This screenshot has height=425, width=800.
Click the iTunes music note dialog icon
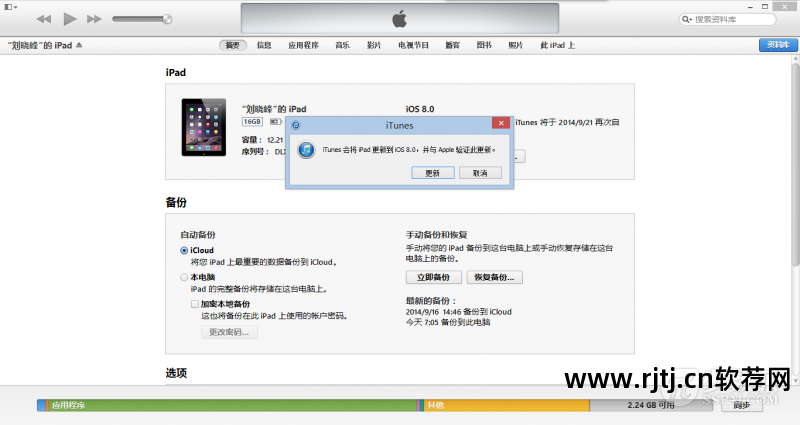[x=306, y=150]
